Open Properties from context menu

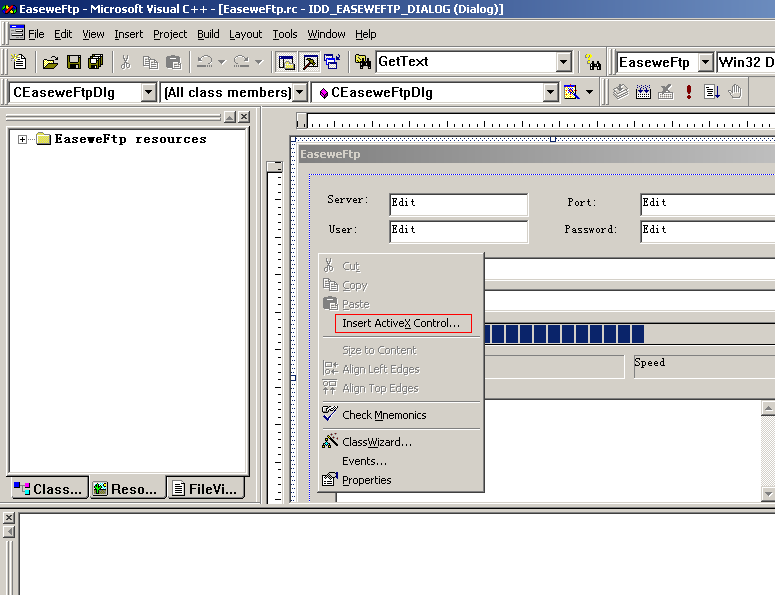click(401, 480)
